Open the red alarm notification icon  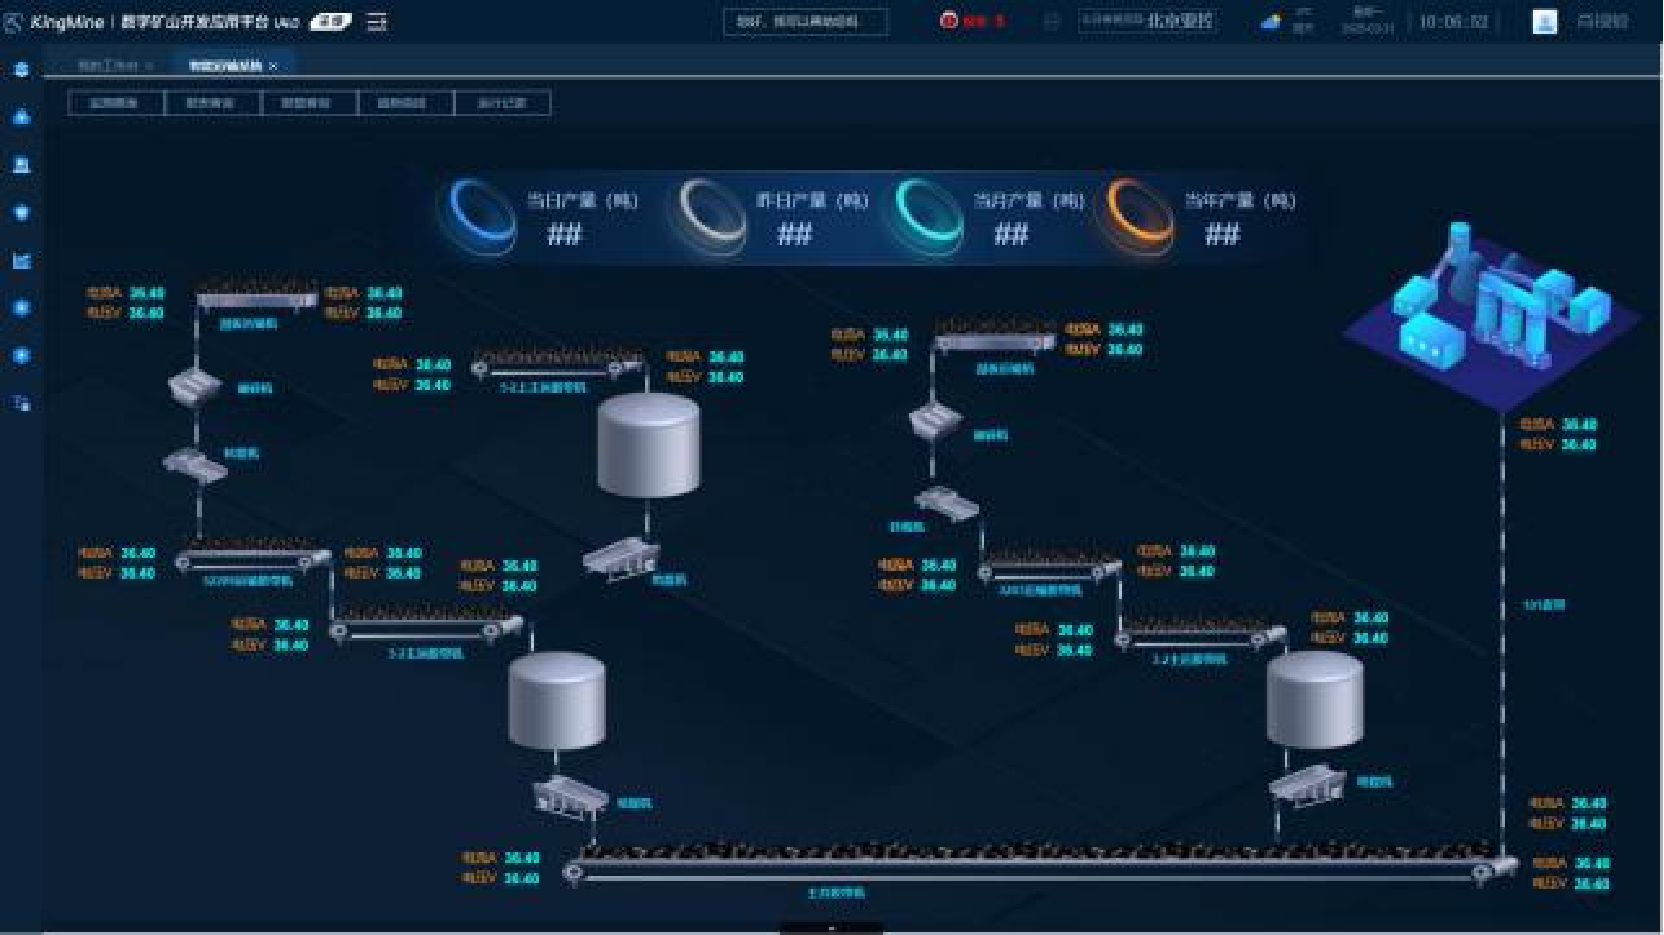[x=948, y=21]
